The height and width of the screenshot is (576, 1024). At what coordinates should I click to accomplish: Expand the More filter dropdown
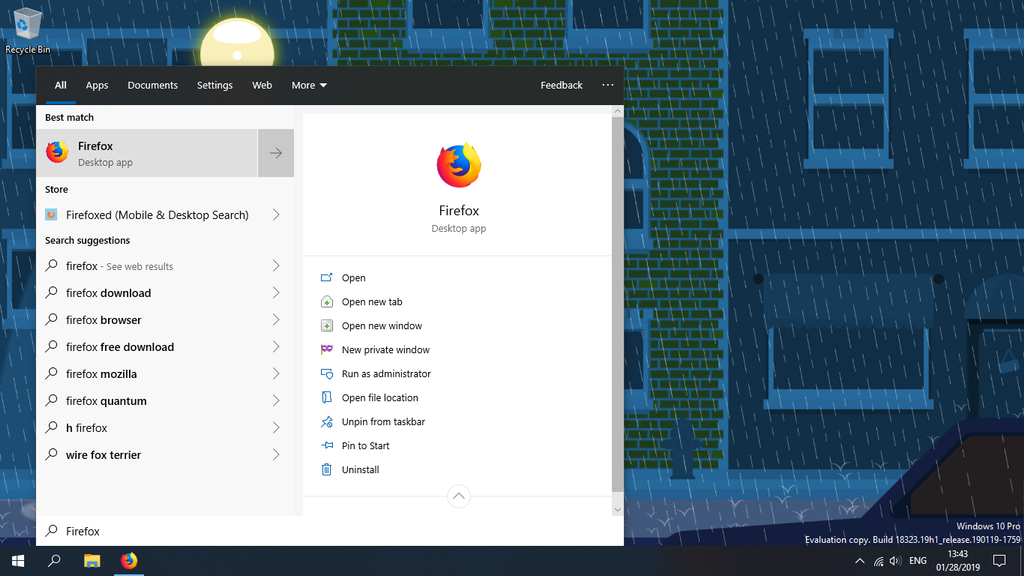(309, 85)
